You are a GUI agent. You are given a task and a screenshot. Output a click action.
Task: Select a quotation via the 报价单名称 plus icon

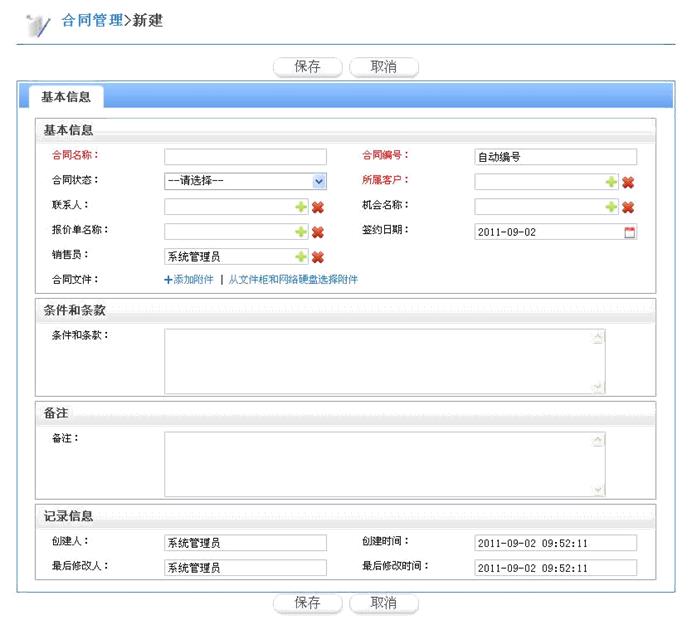click(301, 232)
